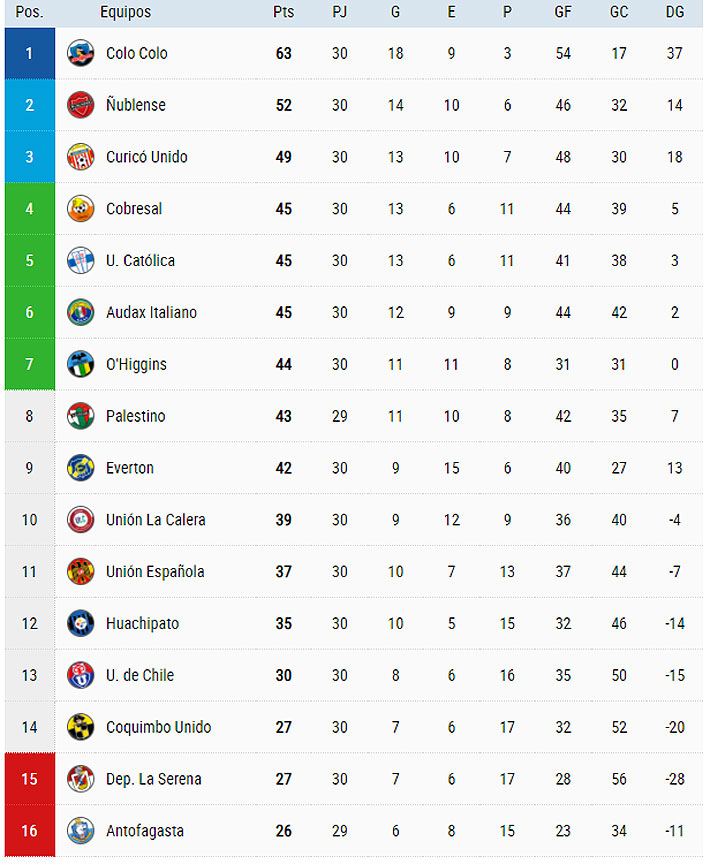Viewport: 710px width, 864px height.
Task: Click the U. Católica team crest
Action: [x=80, y=261]
